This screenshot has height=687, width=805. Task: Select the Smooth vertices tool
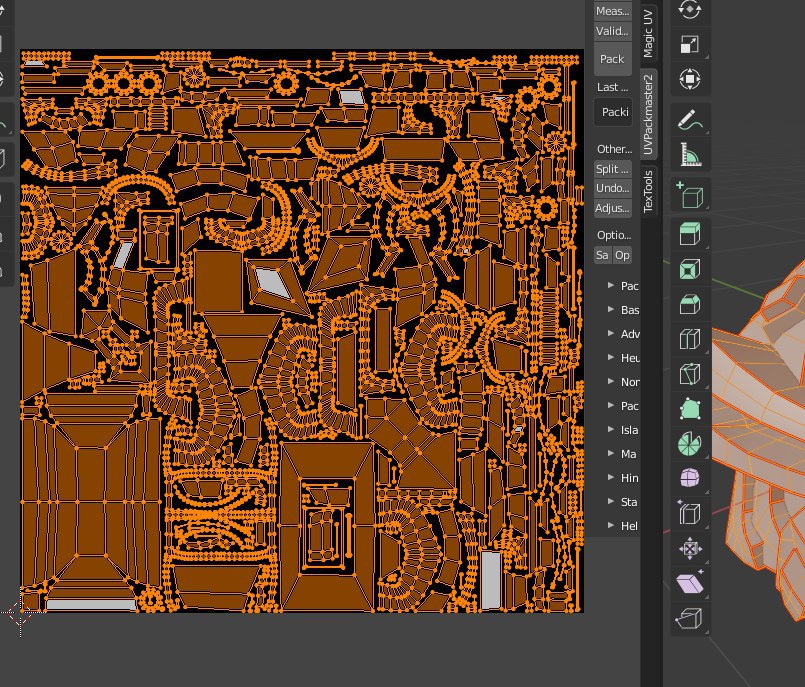[x=689, y=479]
